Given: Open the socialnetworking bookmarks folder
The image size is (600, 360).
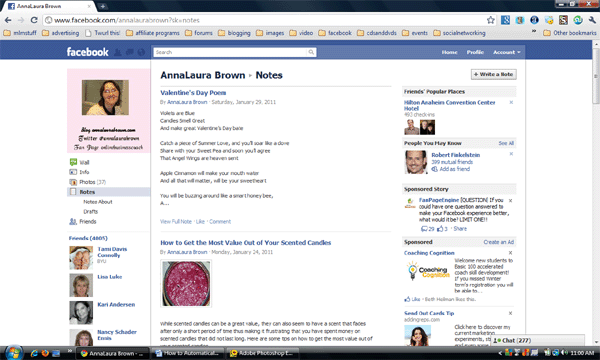Looking at the screenshot, I should (x=459, y=33).
